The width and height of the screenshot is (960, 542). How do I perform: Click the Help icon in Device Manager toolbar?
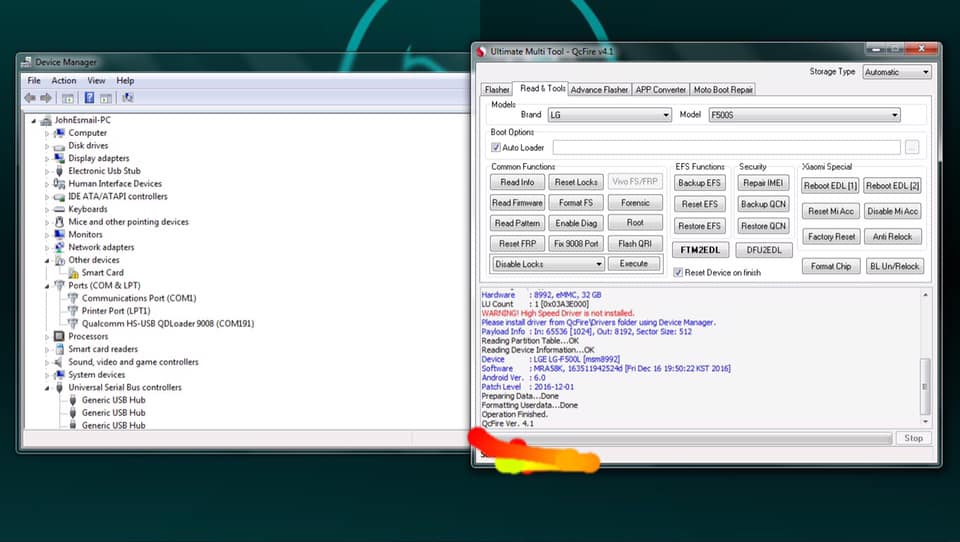tap(89, 98)
